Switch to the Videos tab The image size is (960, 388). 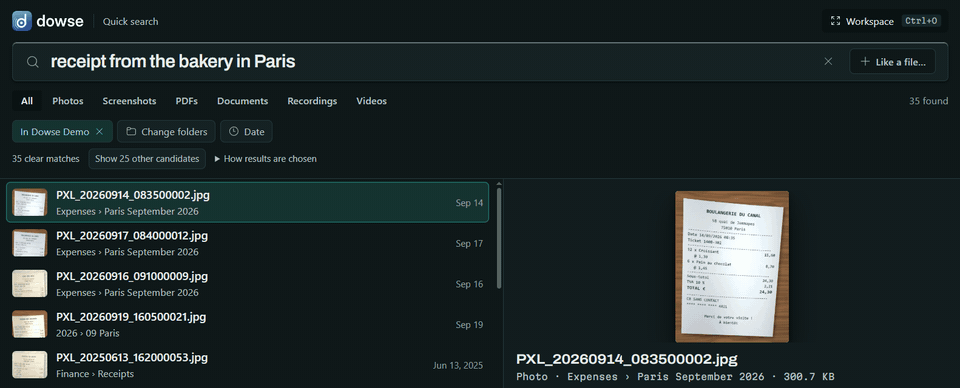pyautogui.click(x=372, y=101)
